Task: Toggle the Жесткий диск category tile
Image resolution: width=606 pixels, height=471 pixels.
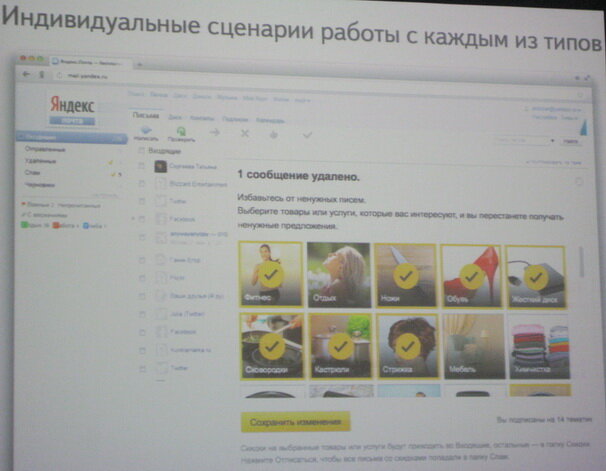Action: point(536,277)
